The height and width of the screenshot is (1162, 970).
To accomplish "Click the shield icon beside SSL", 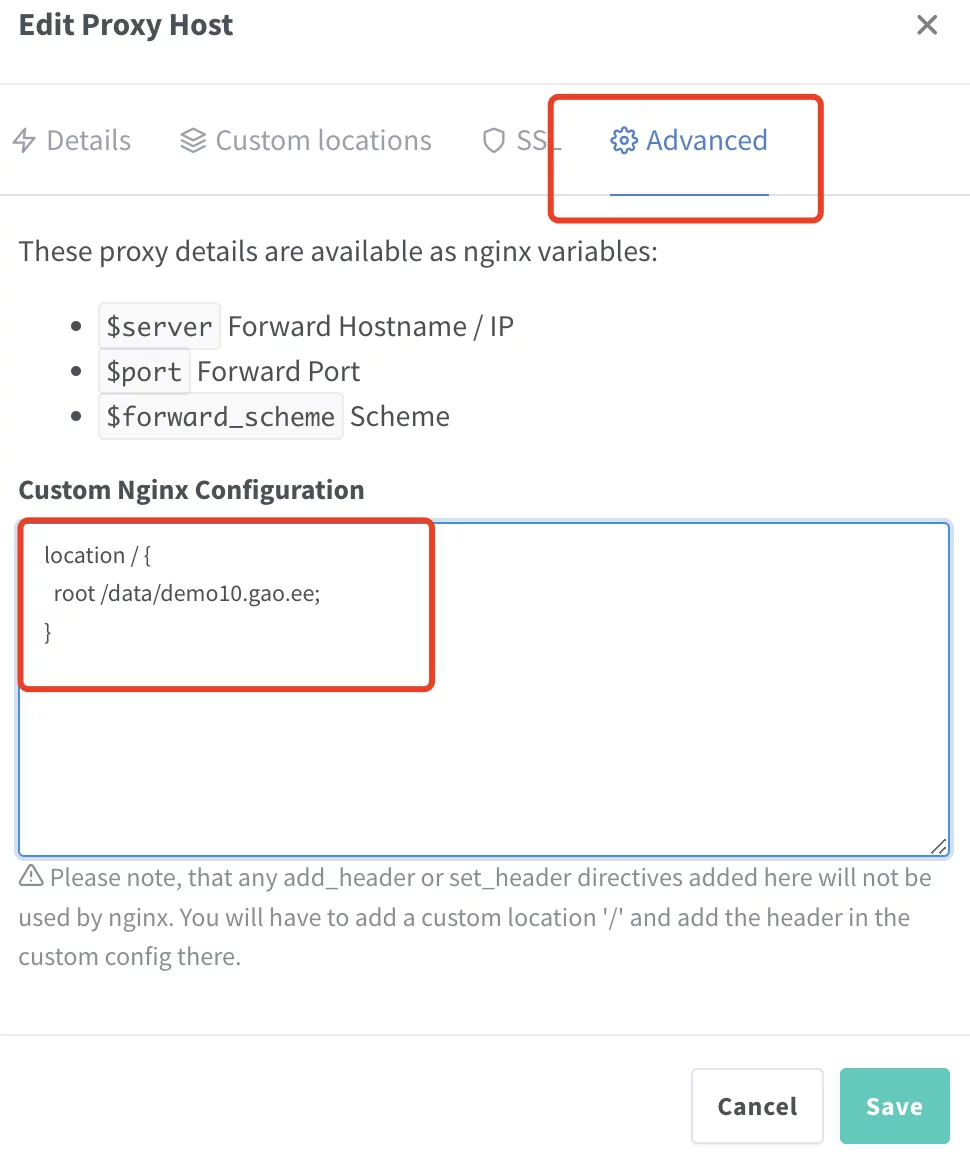I will [x=494, y=141].
